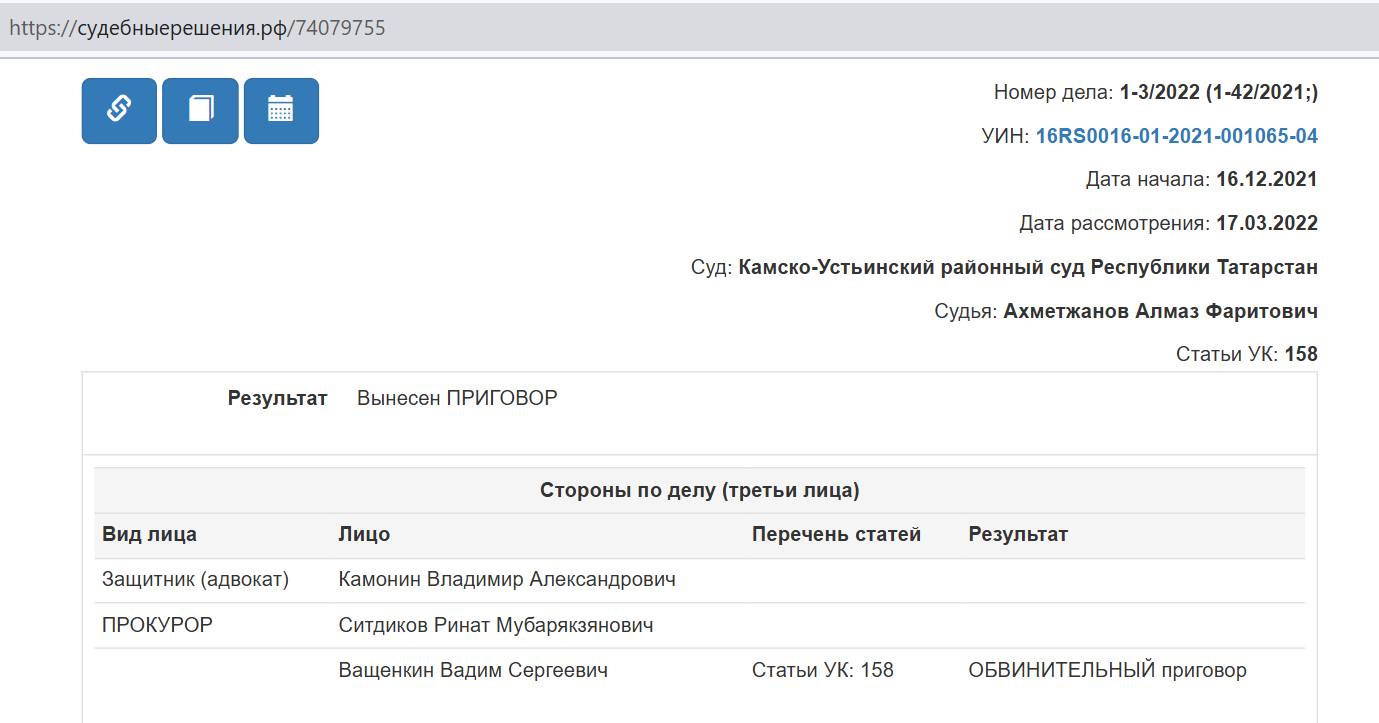Viewport: 1379px width, 723px height.
Task: Select the case number 1-3/2022 text
Action: [1160, 93]
